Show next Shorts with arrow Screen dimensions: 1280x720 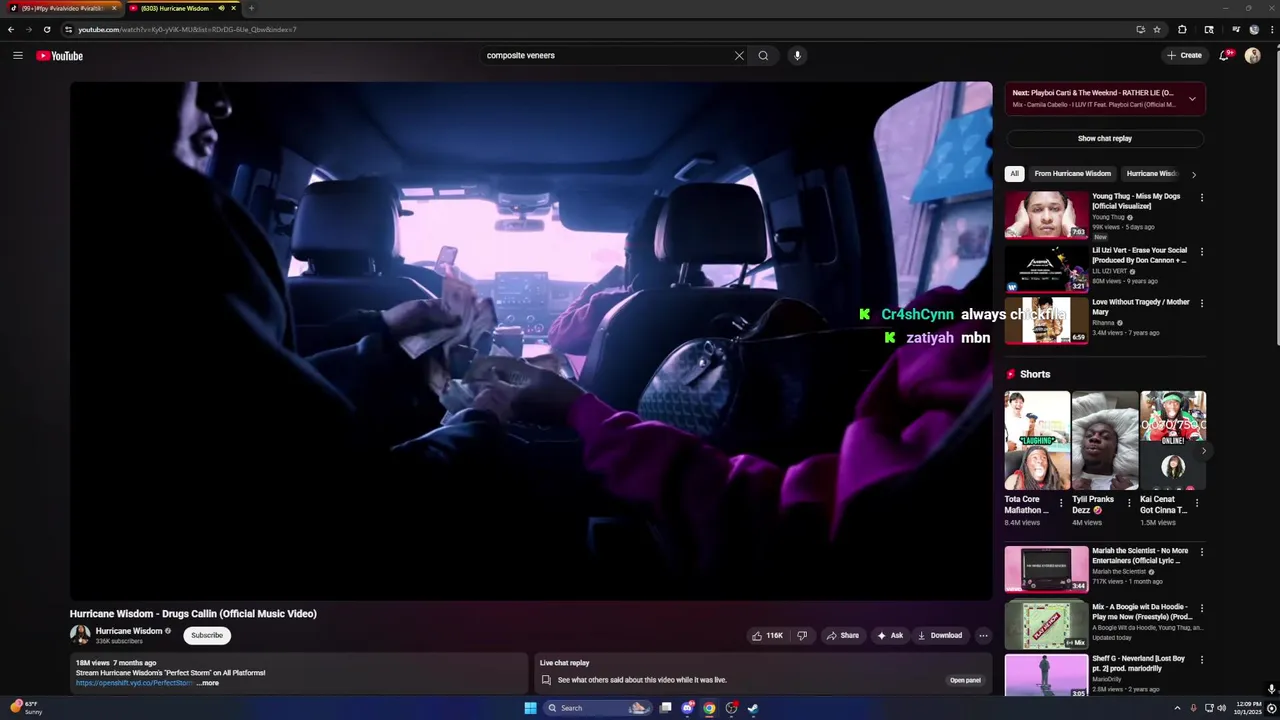(1203, 451)
